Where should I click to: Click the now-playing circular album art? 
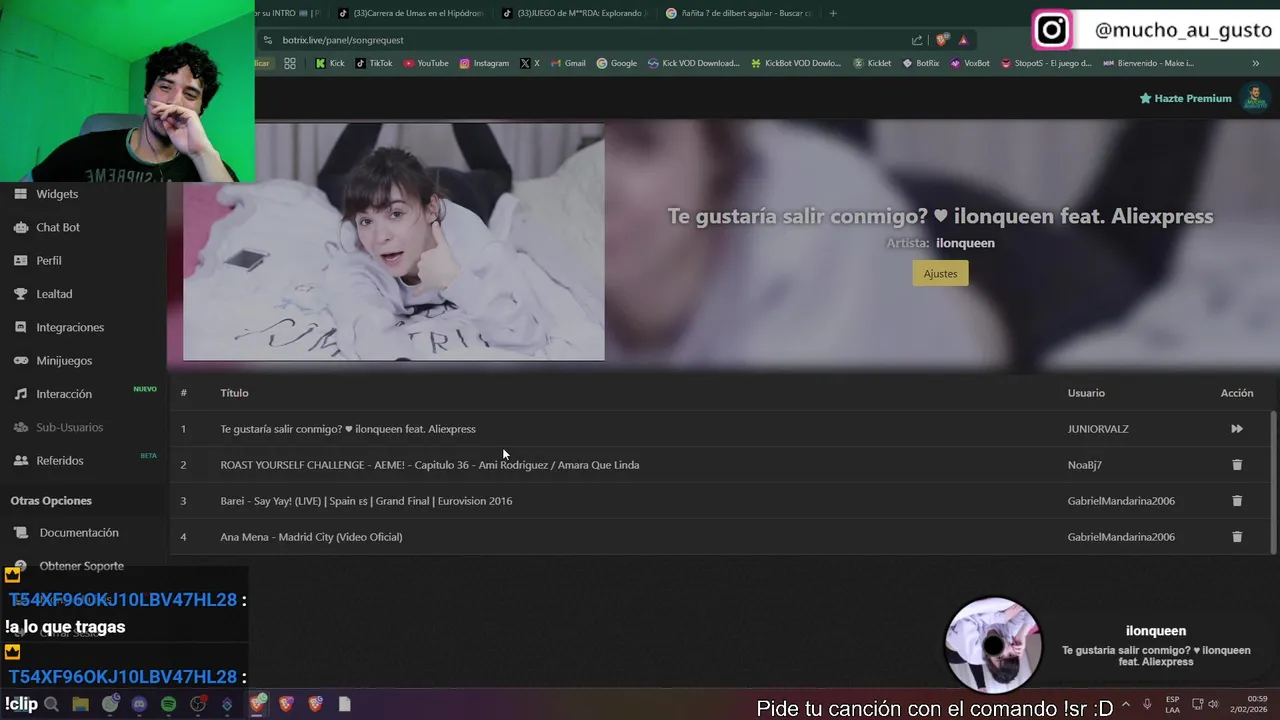point(993,646)
